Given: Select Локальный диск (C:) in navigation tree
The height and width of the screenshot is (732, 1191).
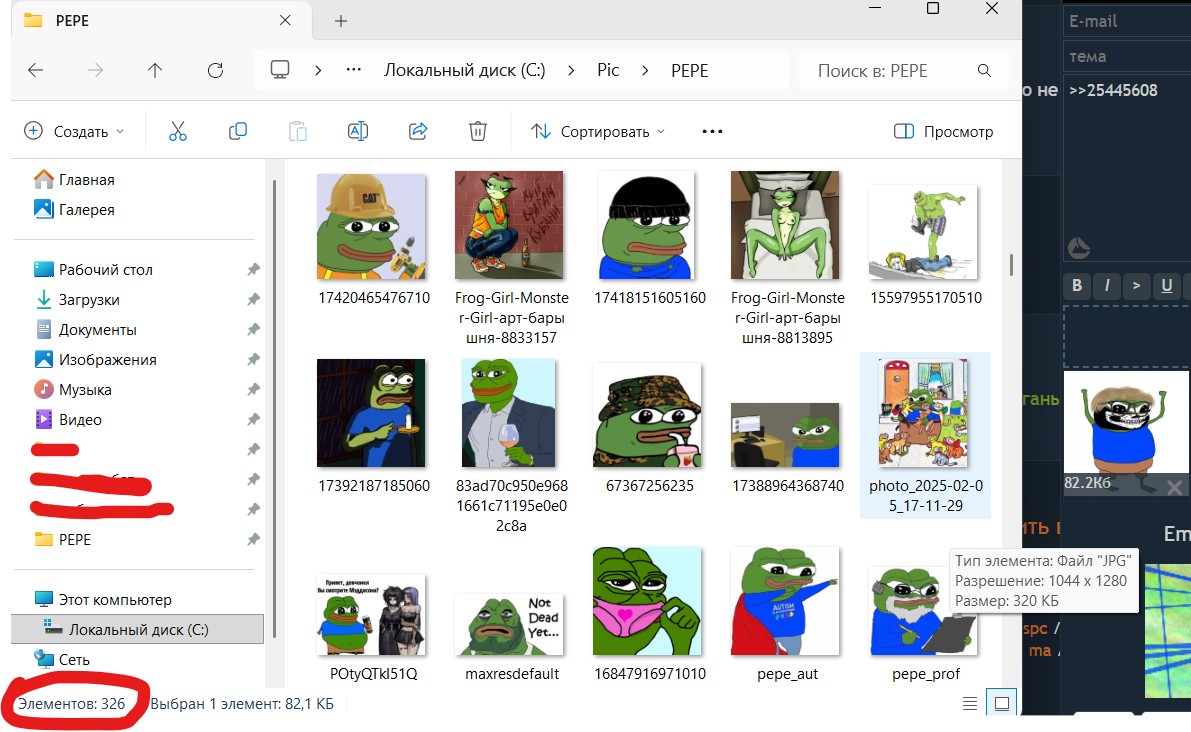Looking at the screenshot, I should point(137,629).
